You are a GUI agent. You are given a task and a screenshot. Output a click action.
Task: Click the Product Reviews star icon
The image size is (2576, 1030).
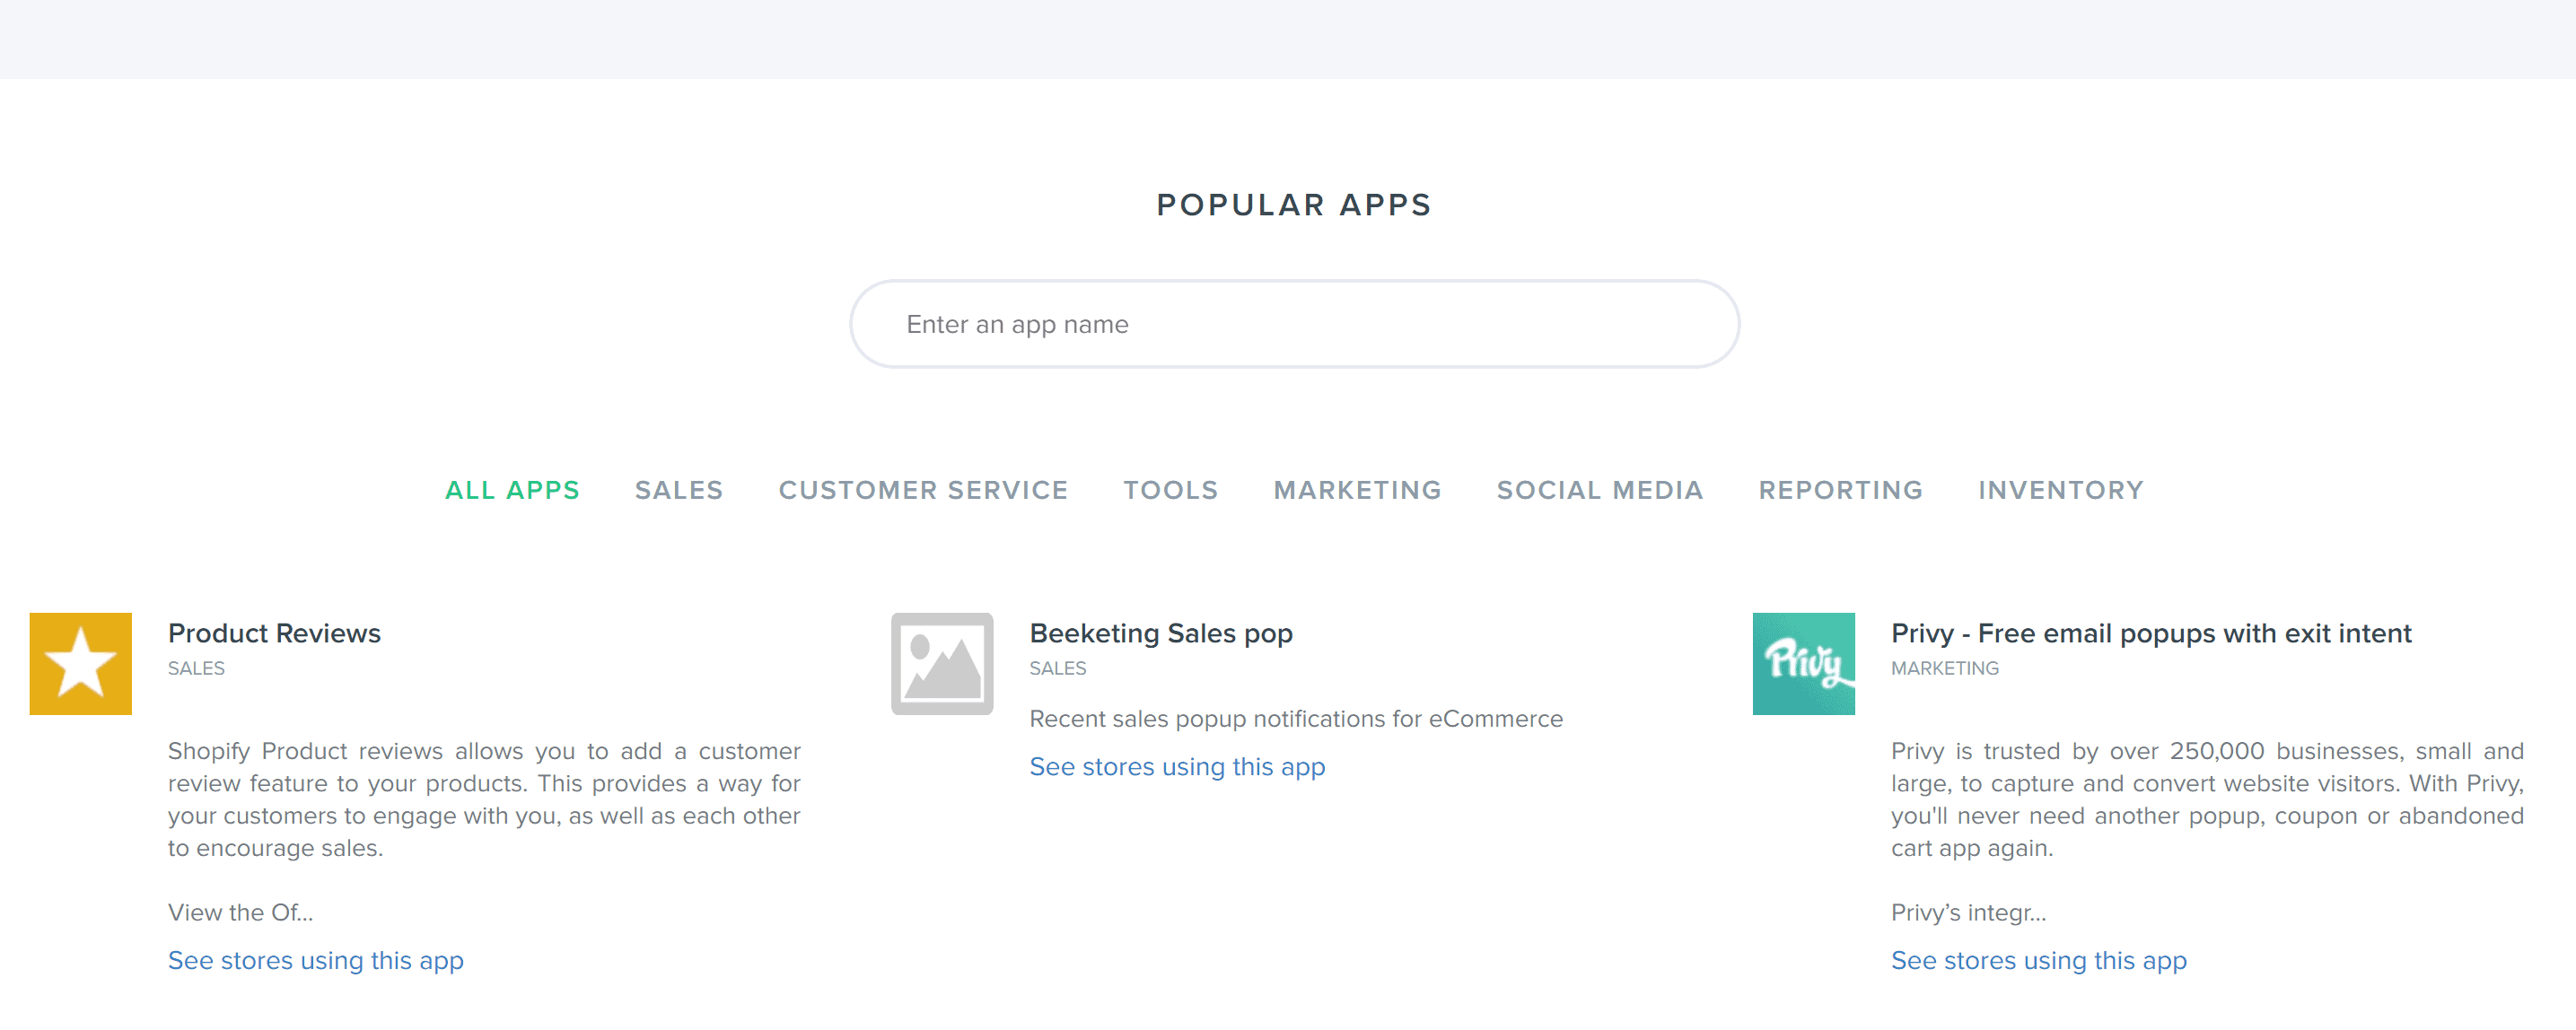coord(80,664)
